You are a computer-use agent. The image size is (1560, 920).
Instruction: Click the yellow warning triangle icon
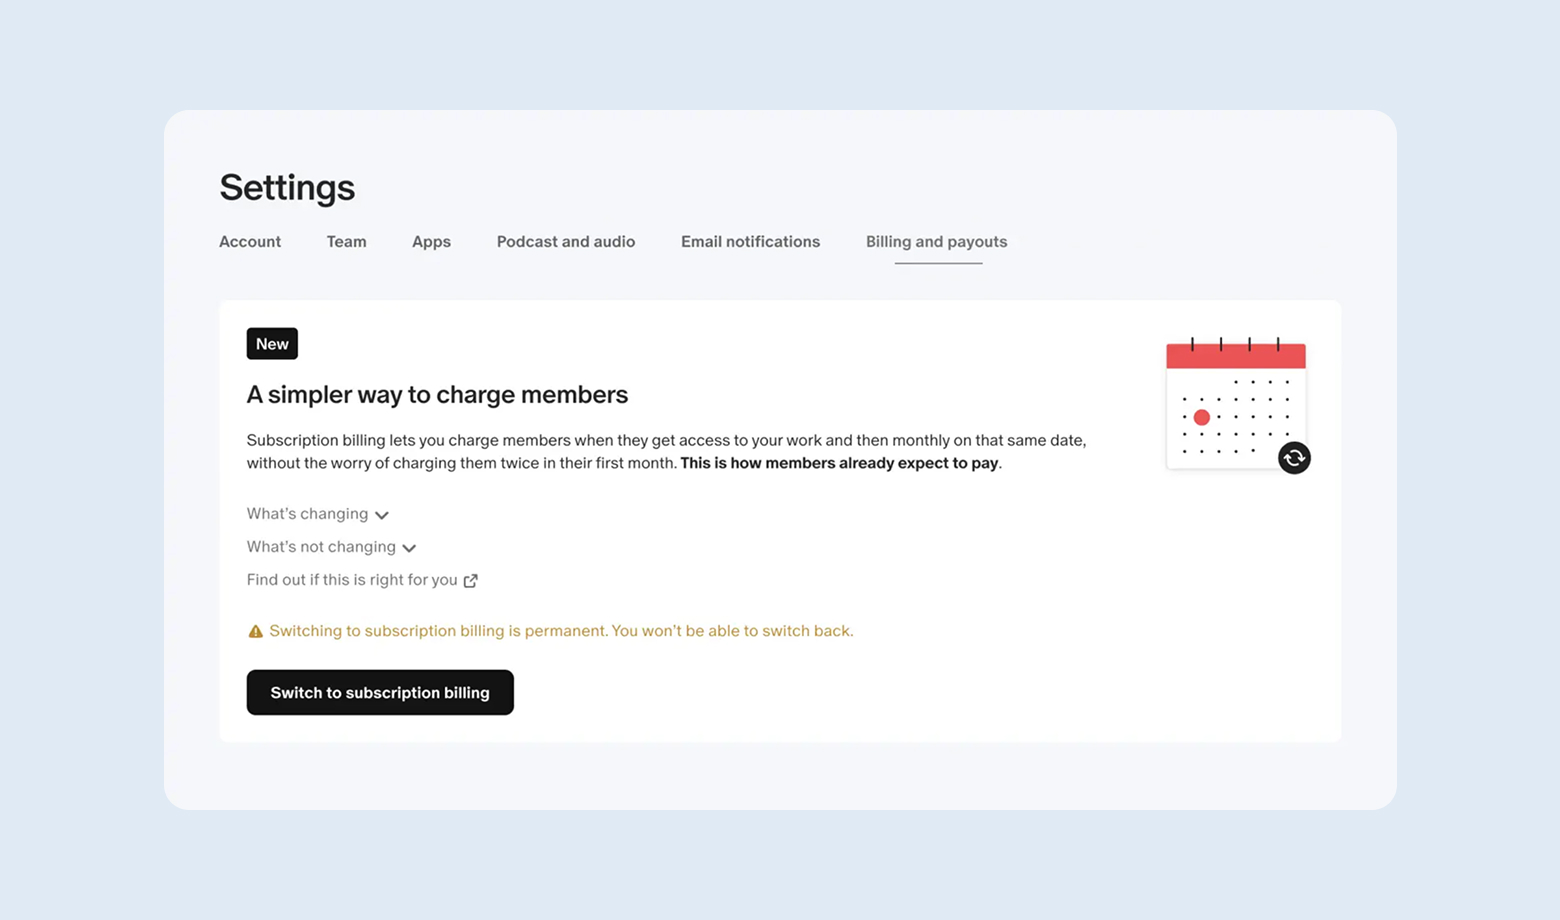[256, 632]
